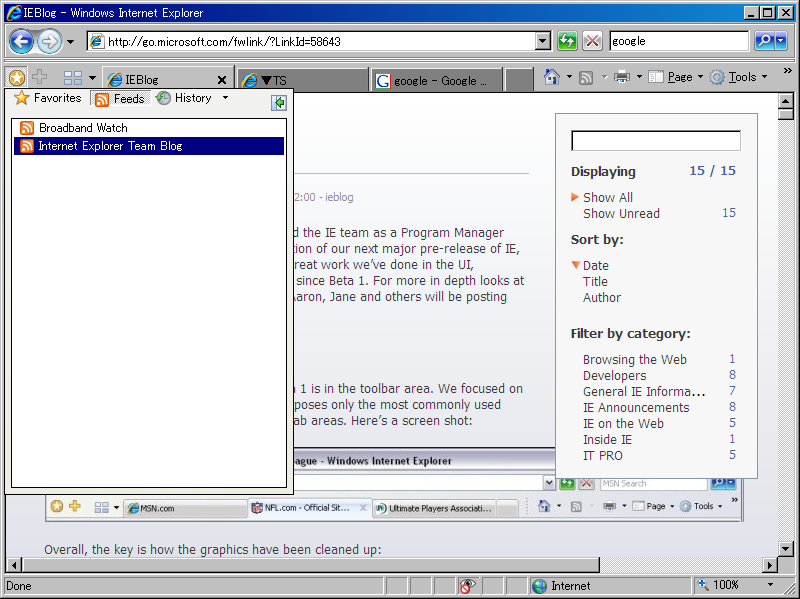
Task: Open a new blank tab
Action: point(518,80)
